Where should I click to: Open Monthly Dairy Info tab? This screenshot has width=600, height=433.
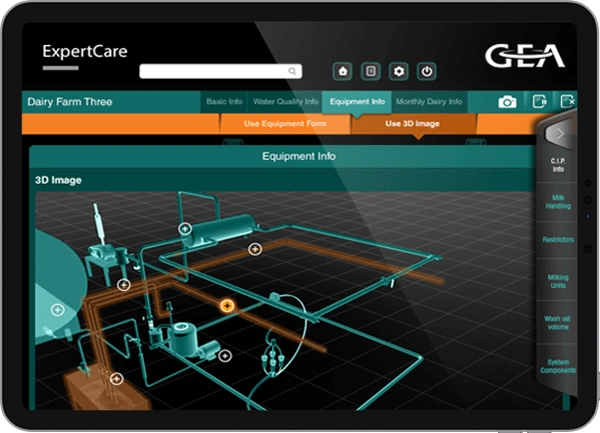click(428, 102)
